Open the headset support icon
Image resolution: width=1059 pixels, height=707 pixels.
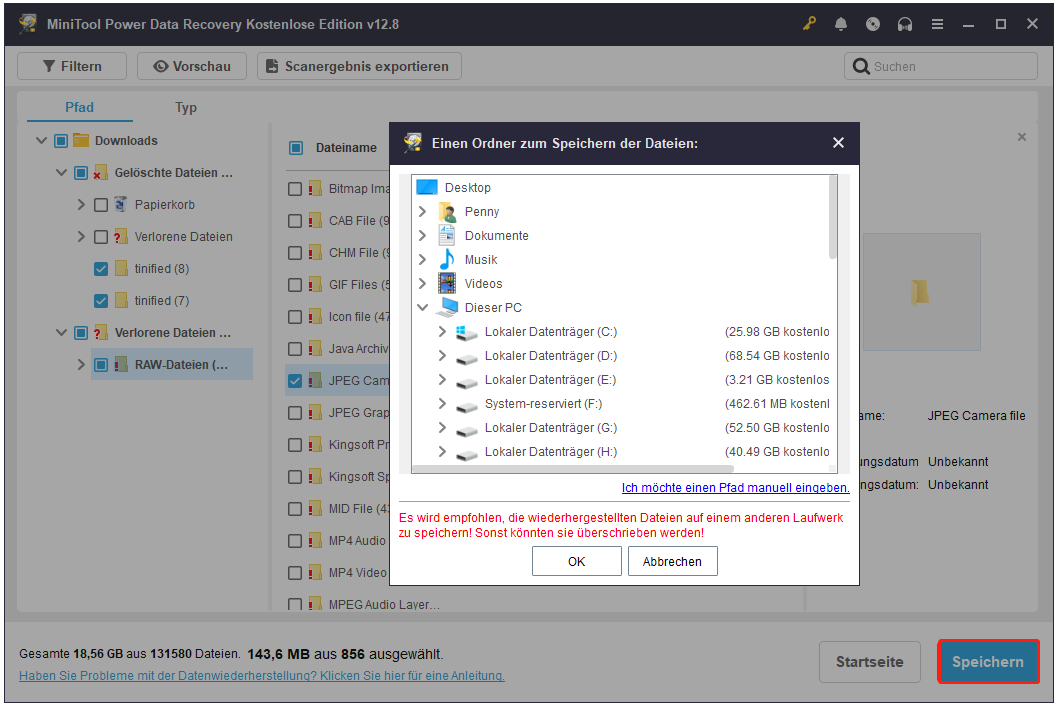coord(905,24)
